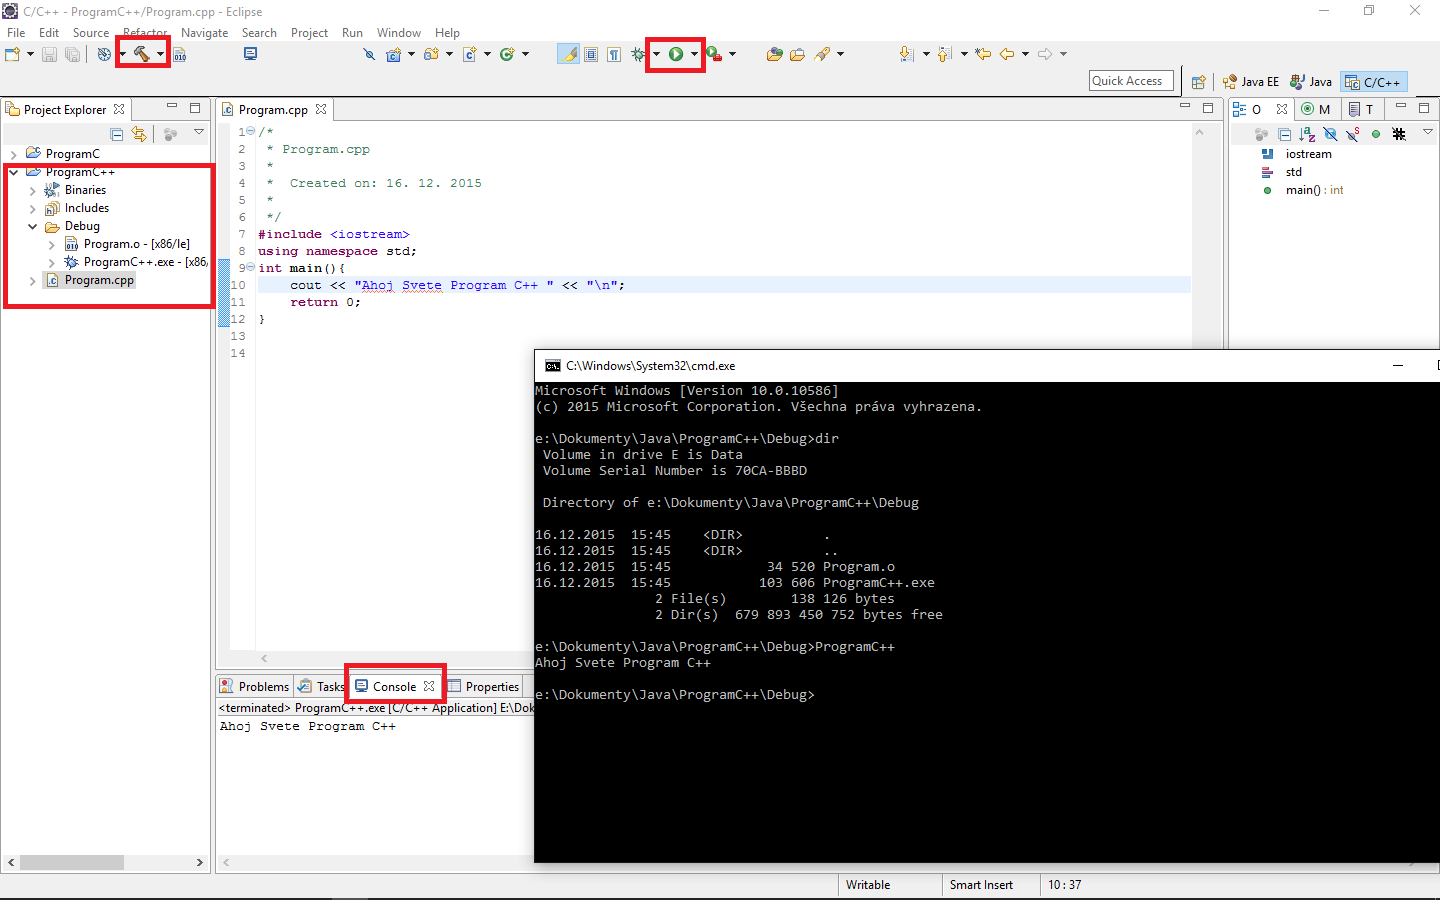The height and width of the screenshot is (900, 1441).
Task: Toggle Link with Editor in Project Explorer
Action: click(139, 134)
